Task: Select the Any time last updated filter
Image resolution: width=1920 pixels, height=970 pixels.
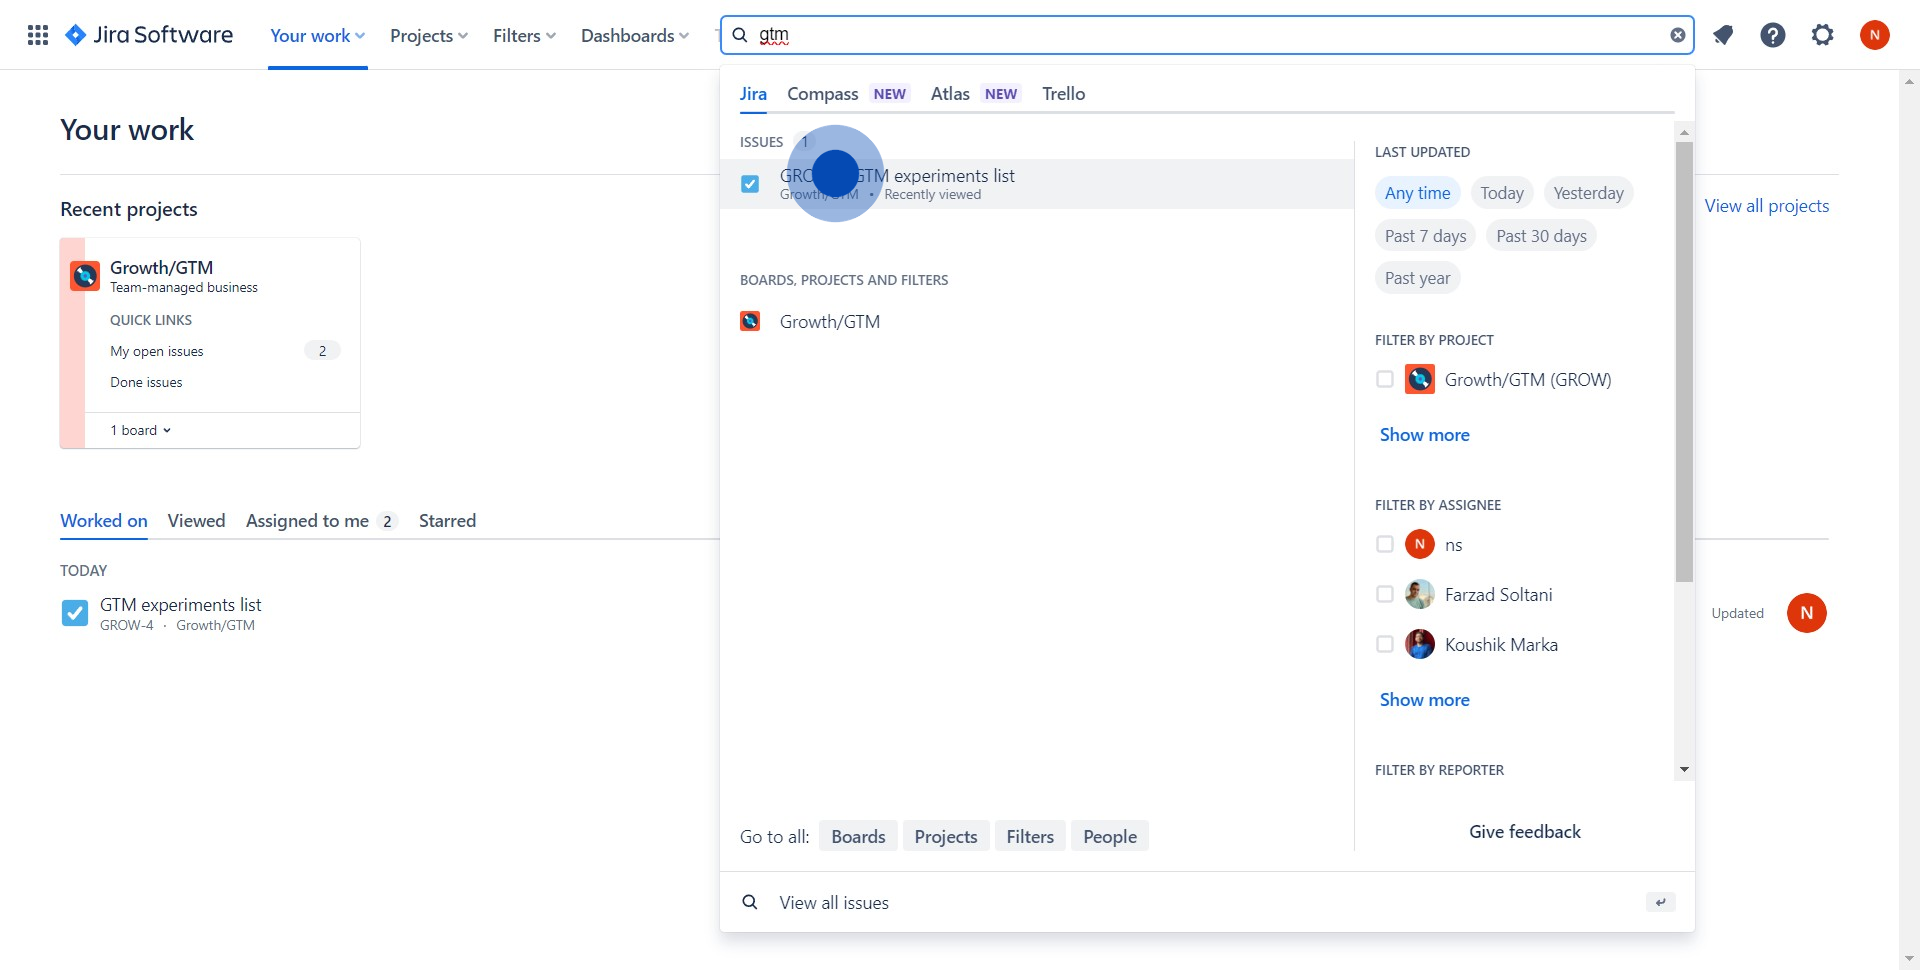Action: tap(1418, 193)
